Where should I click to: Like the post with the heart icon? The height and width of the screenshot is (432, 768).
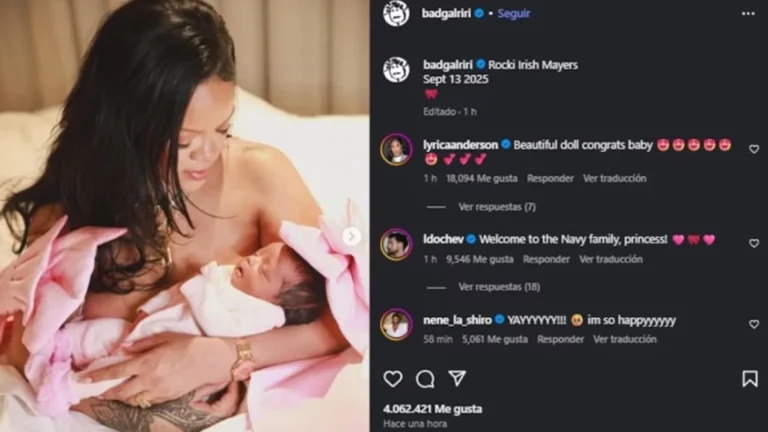tap(393, 379)
